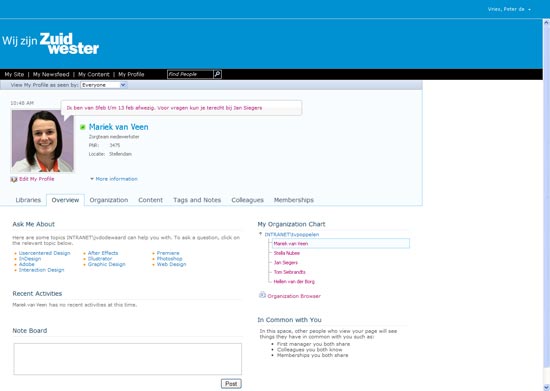Click the scrollbar down arrow
The width and height of the screenshot is (550, 391).
click(546, 387)
